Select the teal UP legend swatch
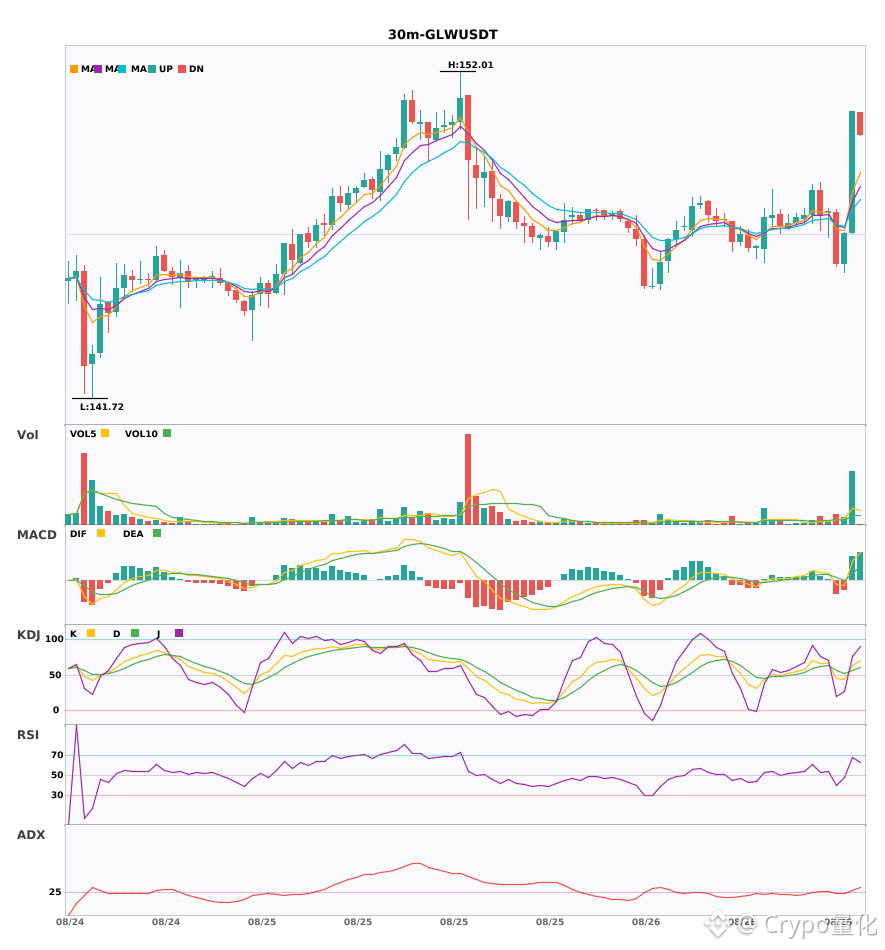The height and width of the screenshot is (950, 885). (152, 69)
